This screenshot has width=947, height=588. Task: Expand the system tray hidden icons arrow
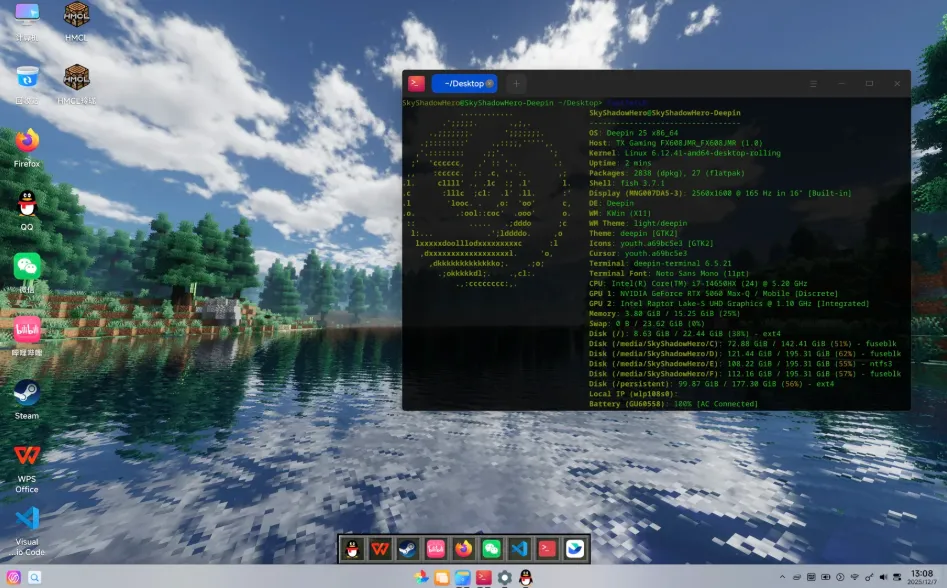[x=783, y=577]
